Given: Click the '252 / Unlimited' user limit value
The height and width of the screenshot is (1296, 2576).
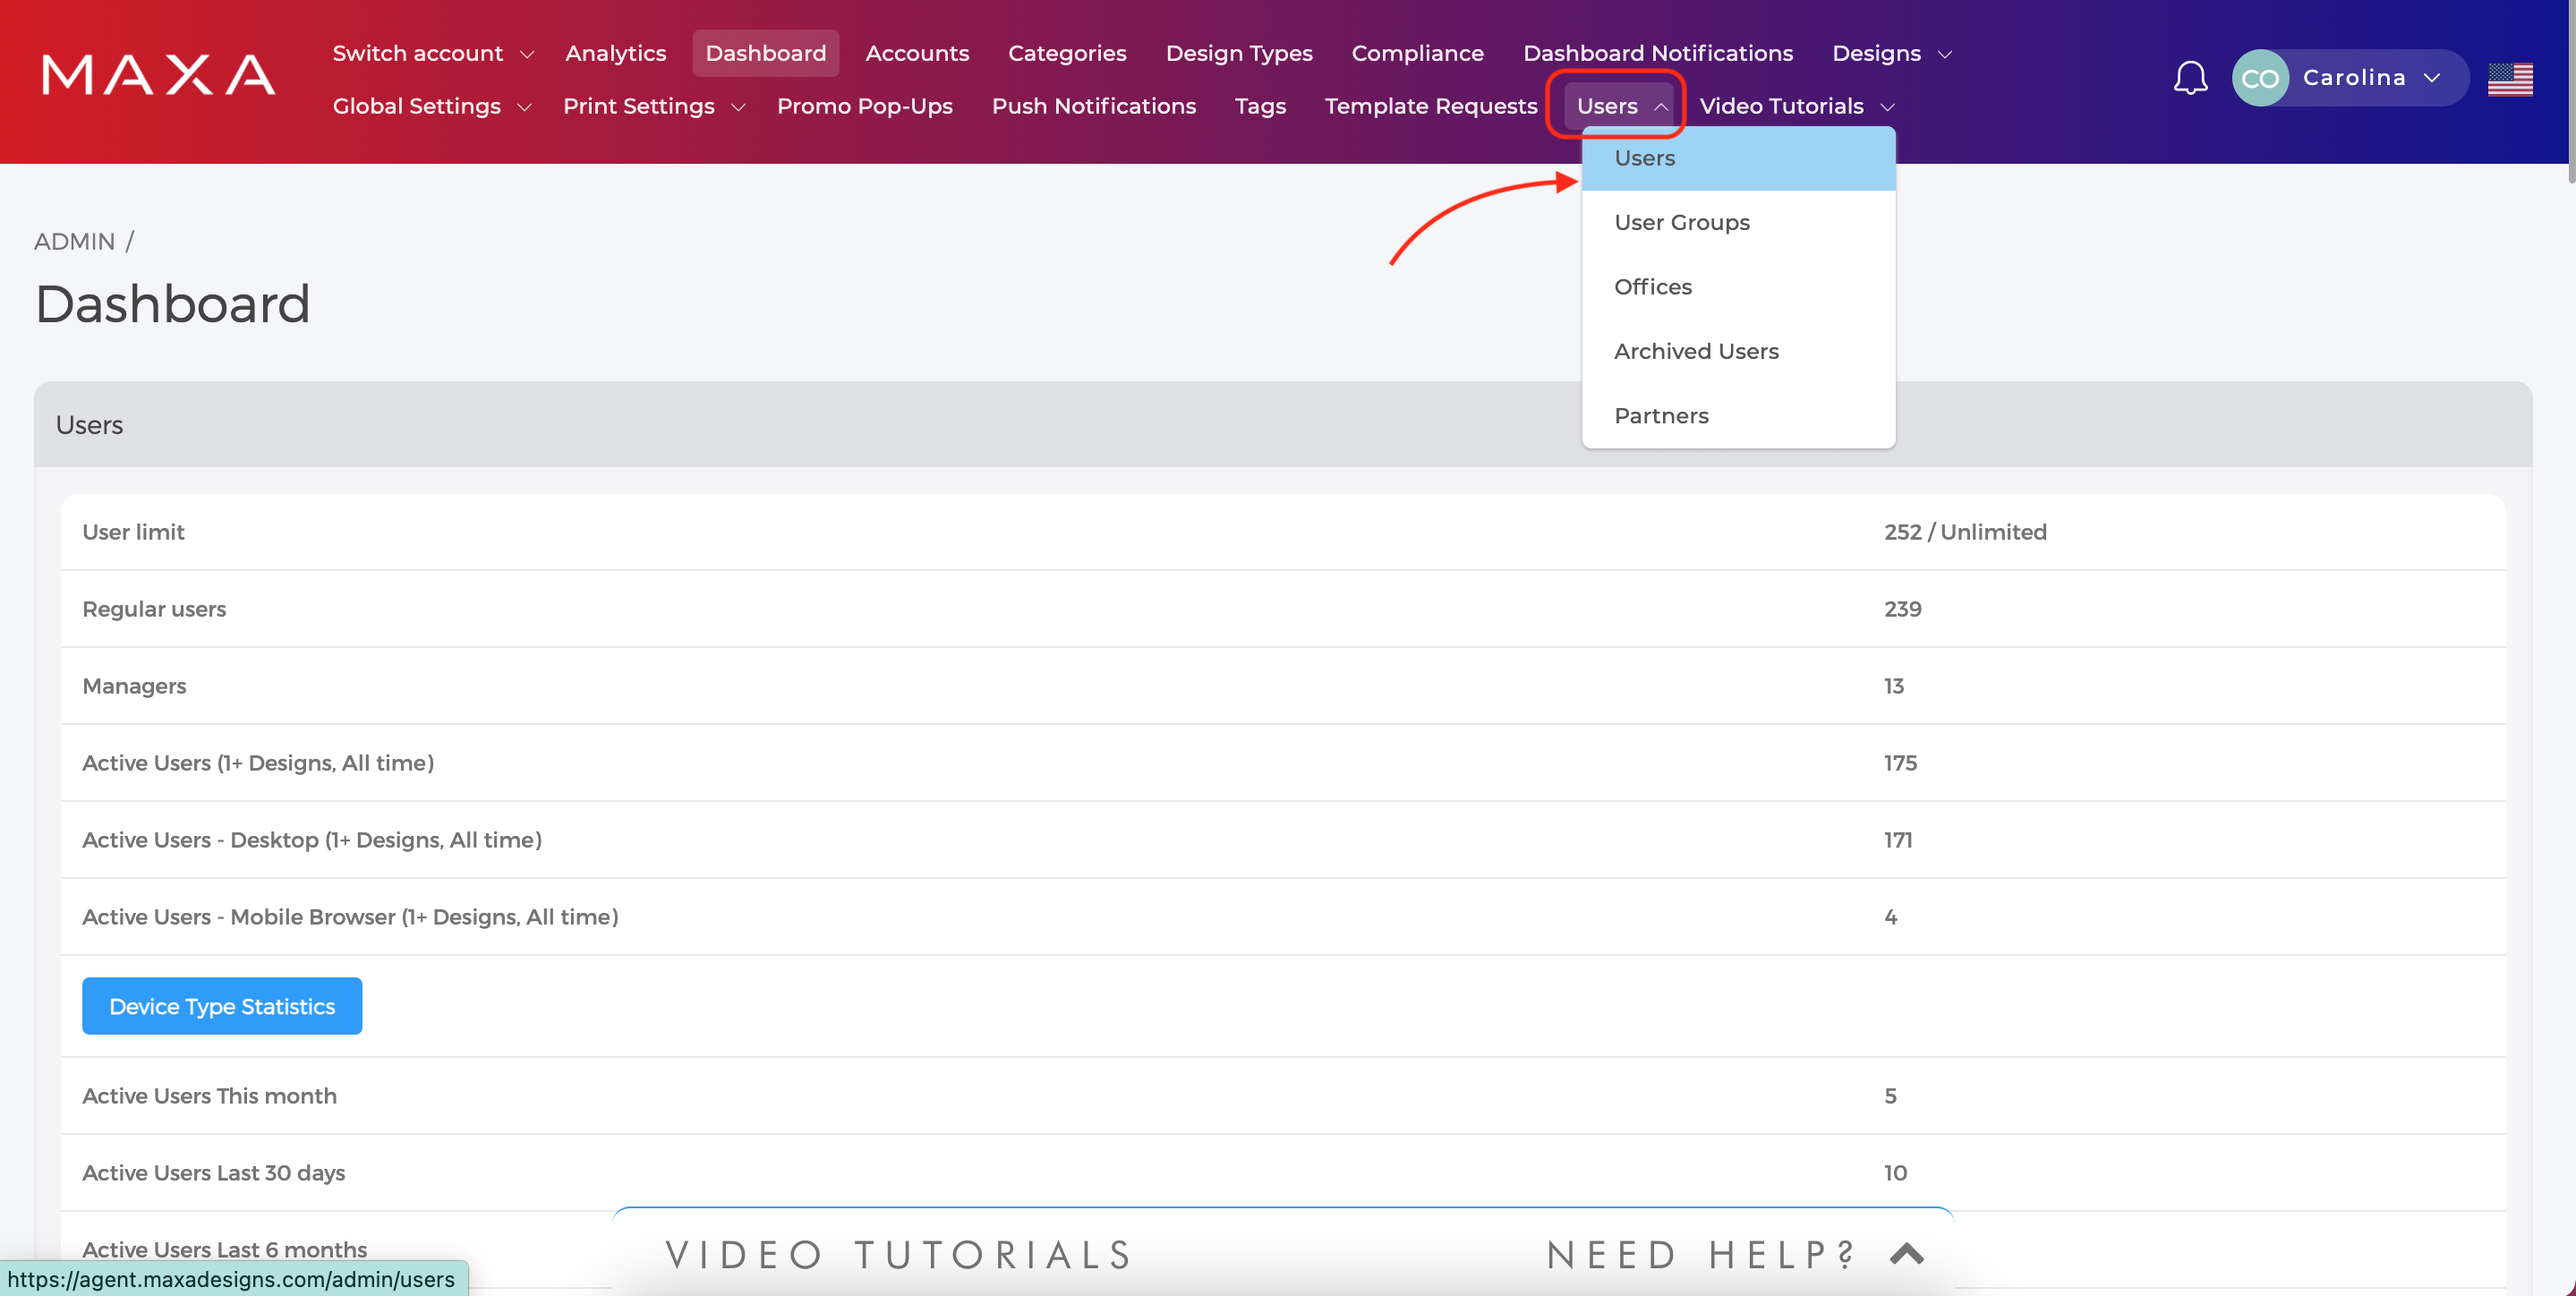Looking at the screenshot, I should [1965, 532].
